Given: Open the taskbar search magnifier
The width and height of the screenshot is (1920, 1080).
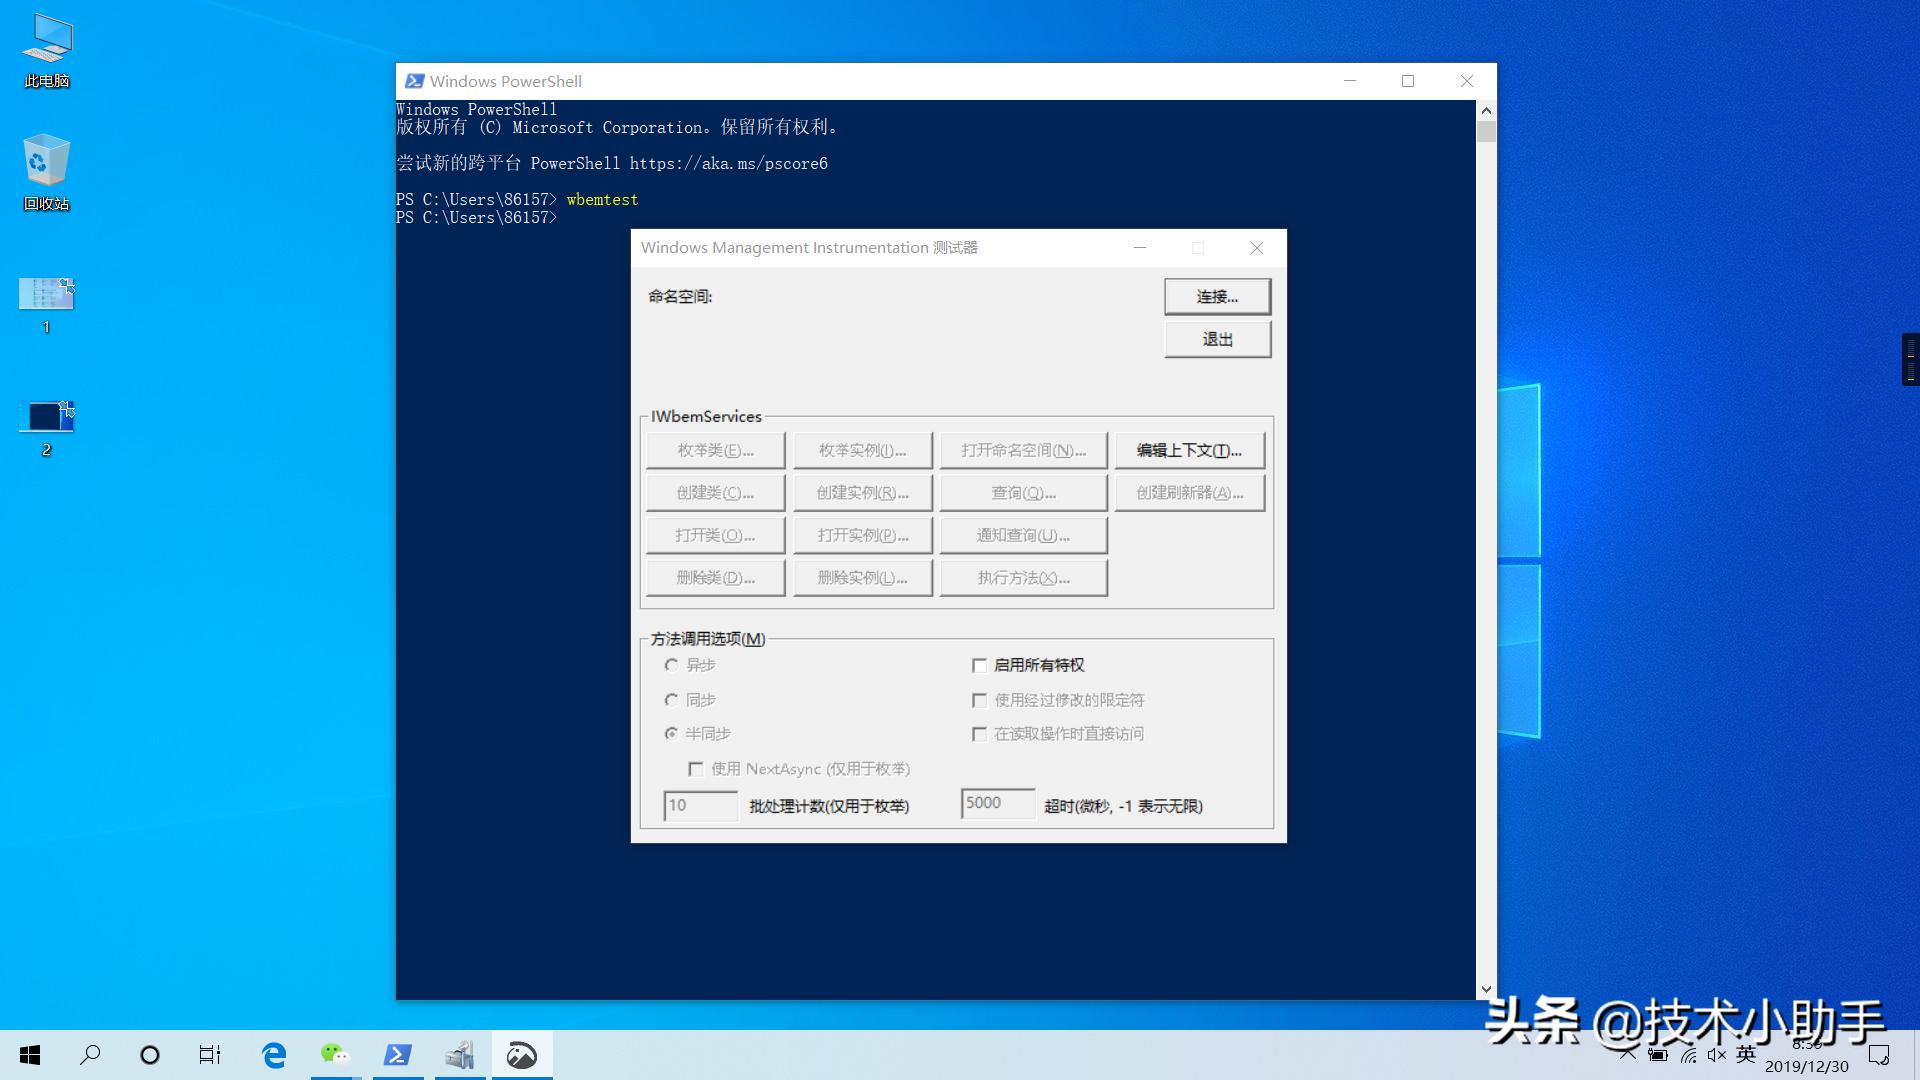Looking at the screenshot, I should pos(90,1055).
